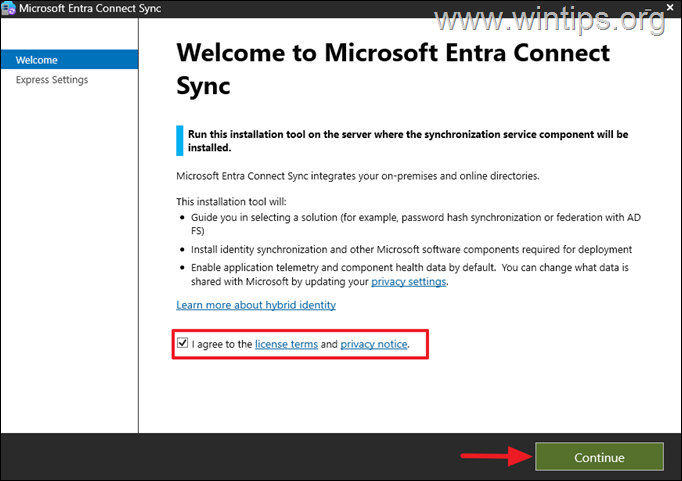Select the Welcome step in sidebar
Screen dimensions: 682x481
pyautogui.click(x=70, y=60)
